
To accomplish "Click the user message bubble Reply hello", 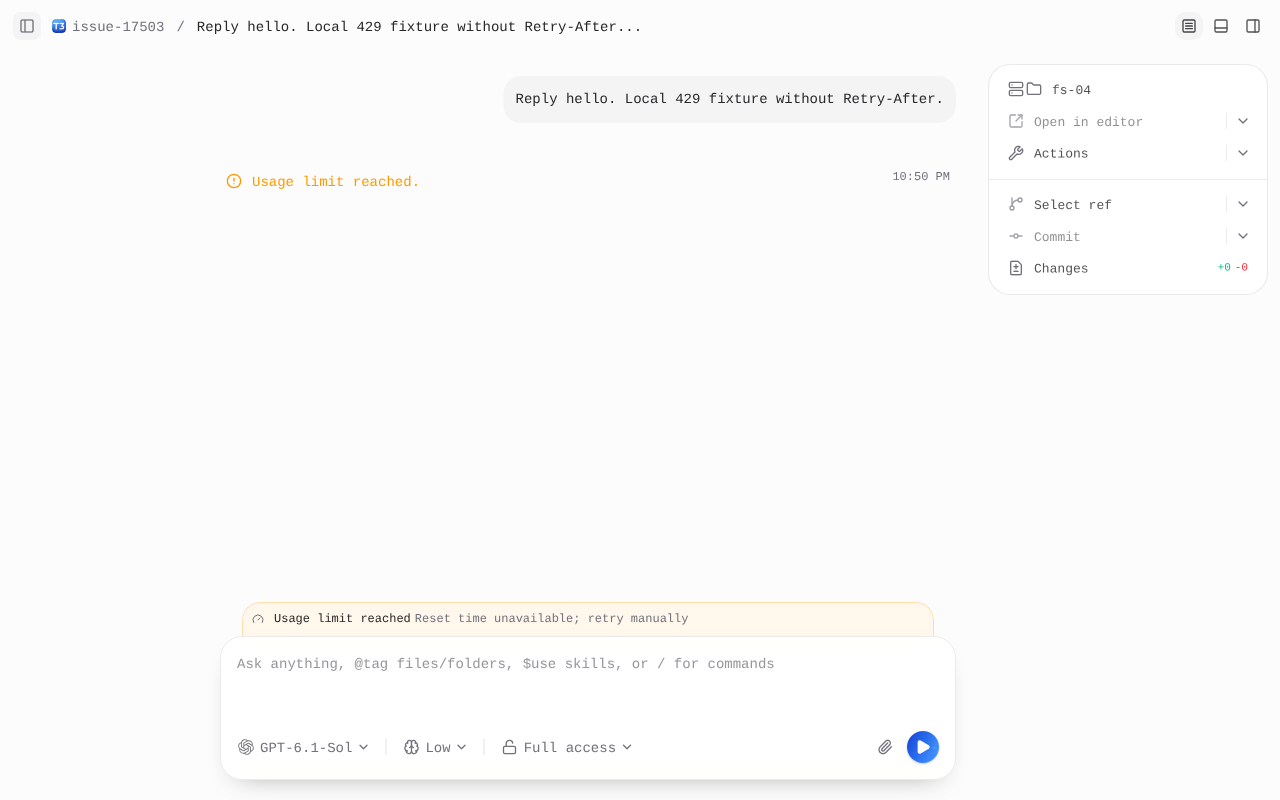I will tap(729, 99).
